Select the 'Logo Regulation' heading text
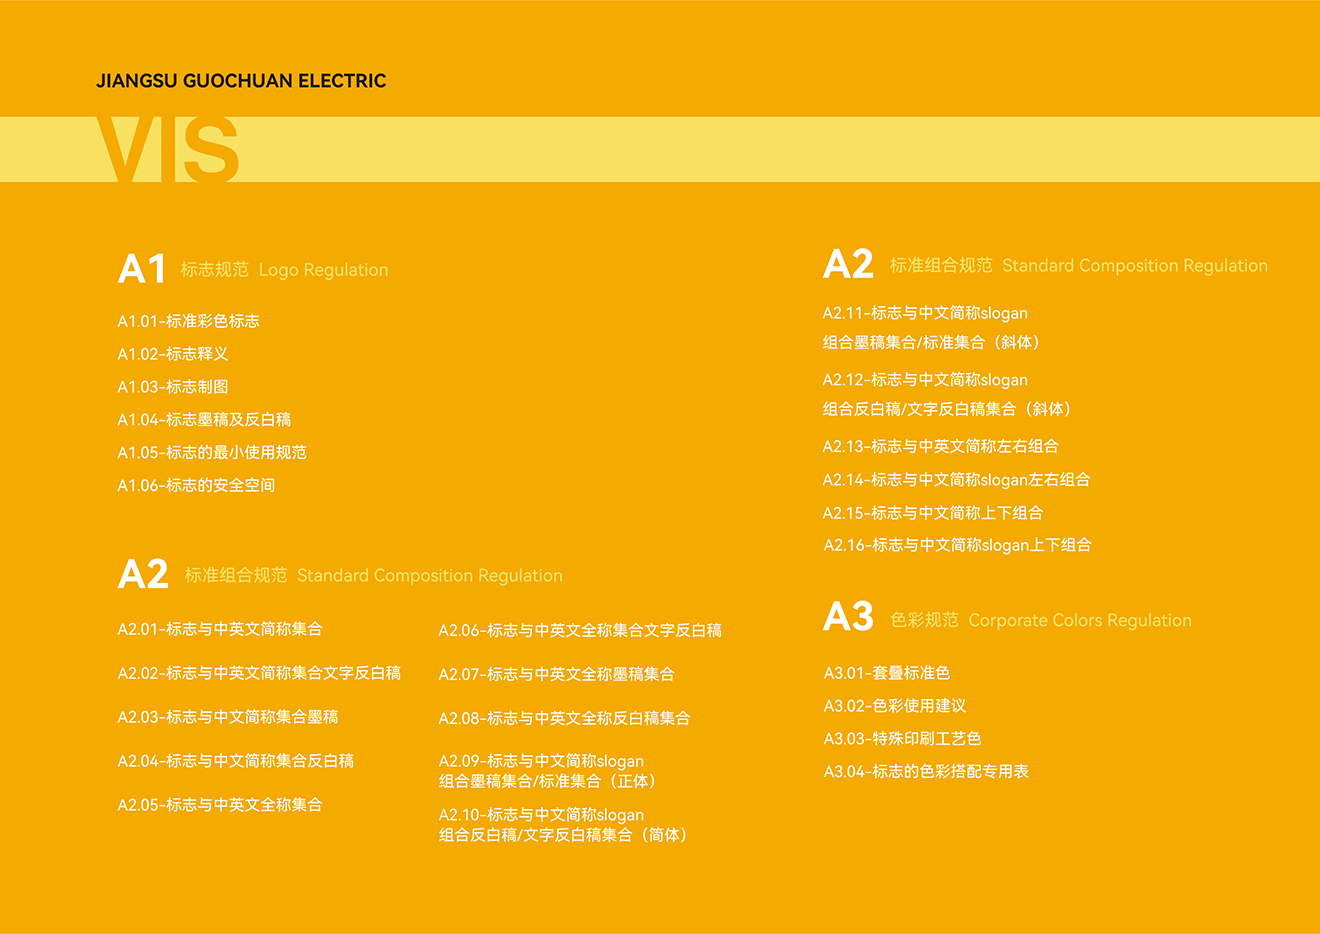This screenshot has height=934, width=1320. click(x=323, y=270)
